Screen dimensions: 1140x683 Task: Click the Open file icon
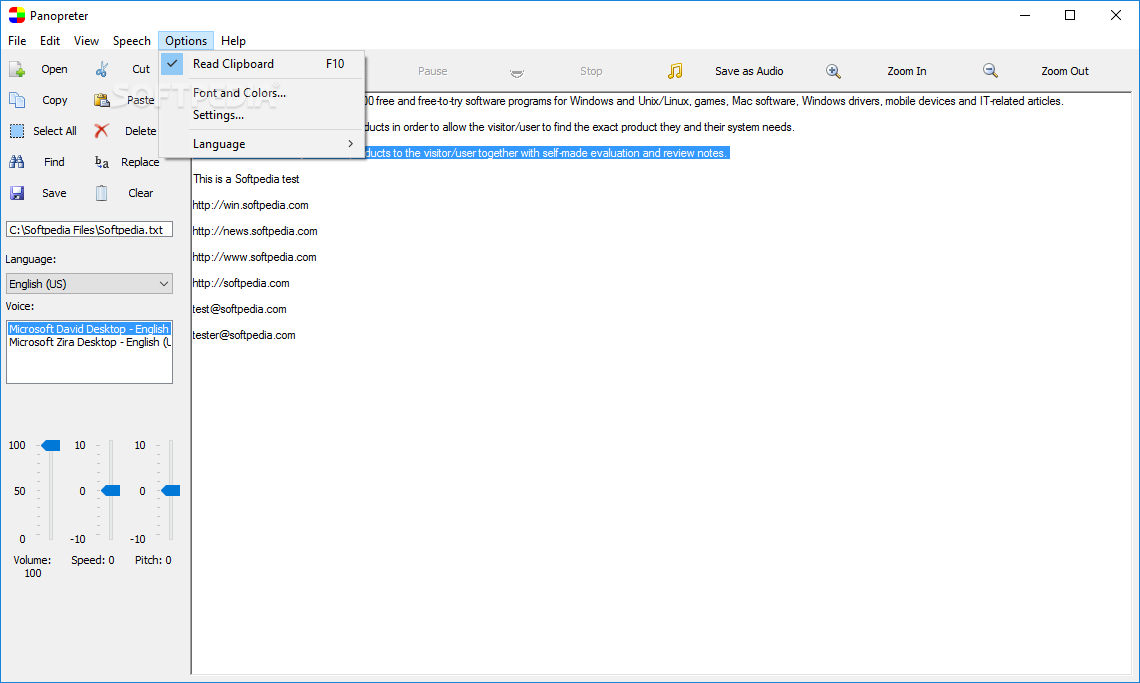[17, 69]
